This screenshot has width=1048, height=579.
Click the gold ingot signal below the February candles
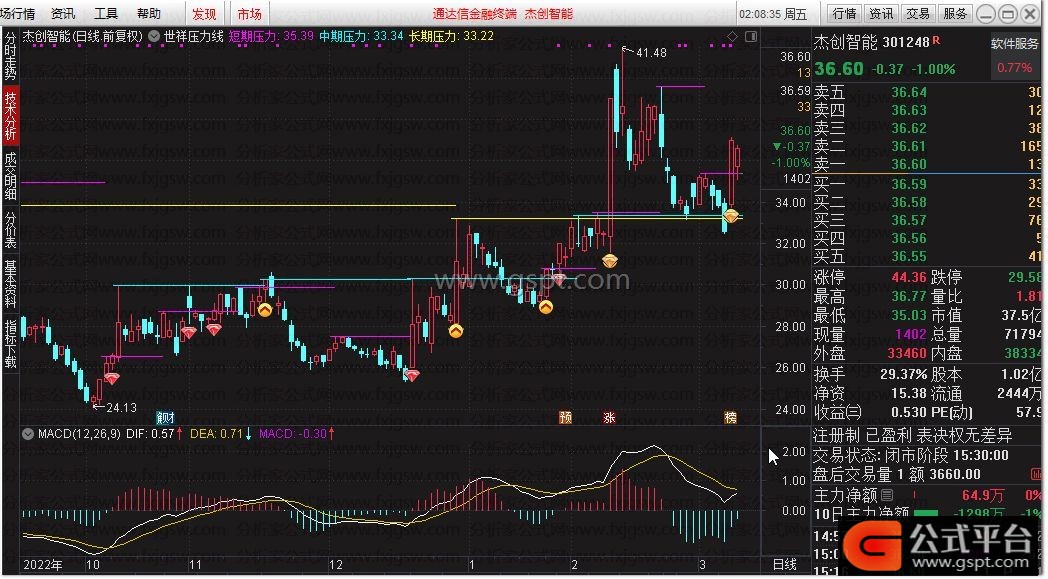(x=610, y=261)
